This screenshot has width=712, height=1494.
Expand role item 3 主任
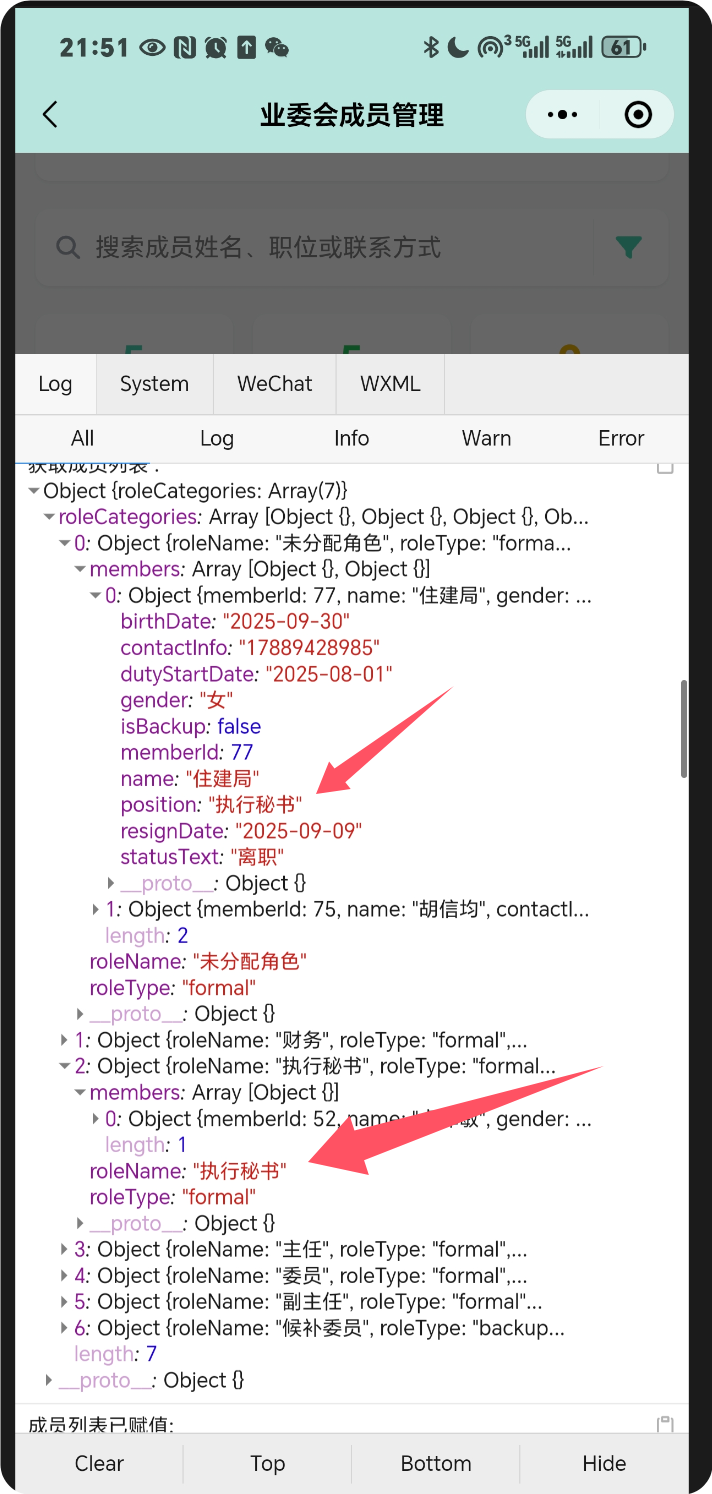point(66,1249)
